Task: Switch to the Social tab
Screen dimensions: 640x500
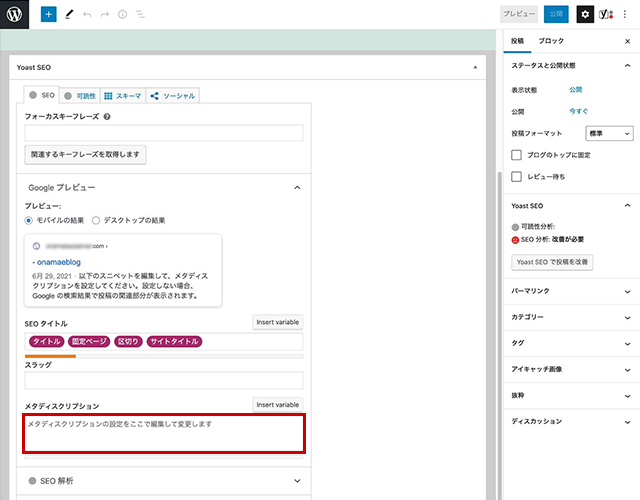Action: click(173, 96)
